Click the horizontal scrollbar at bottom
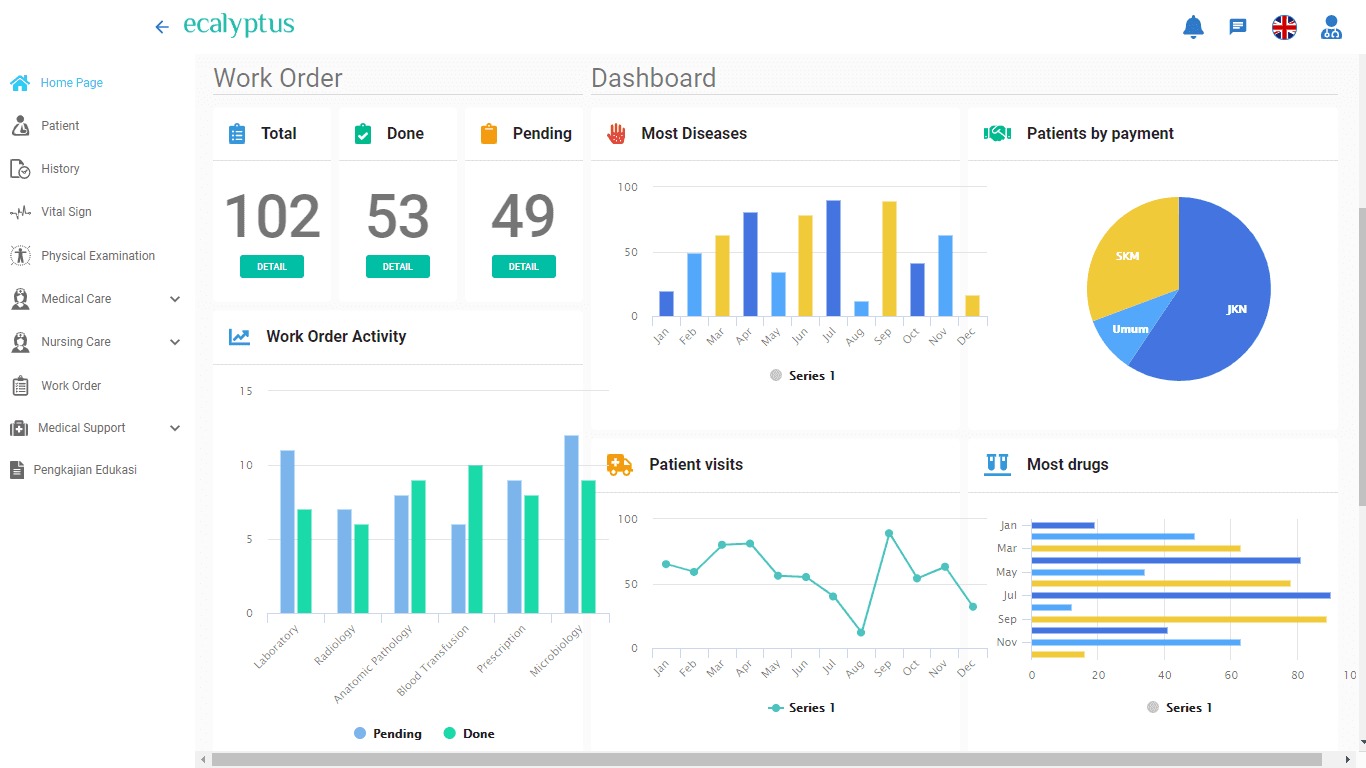The width and height of the screenshot is (1366, 768). click(x=700, y=760)
